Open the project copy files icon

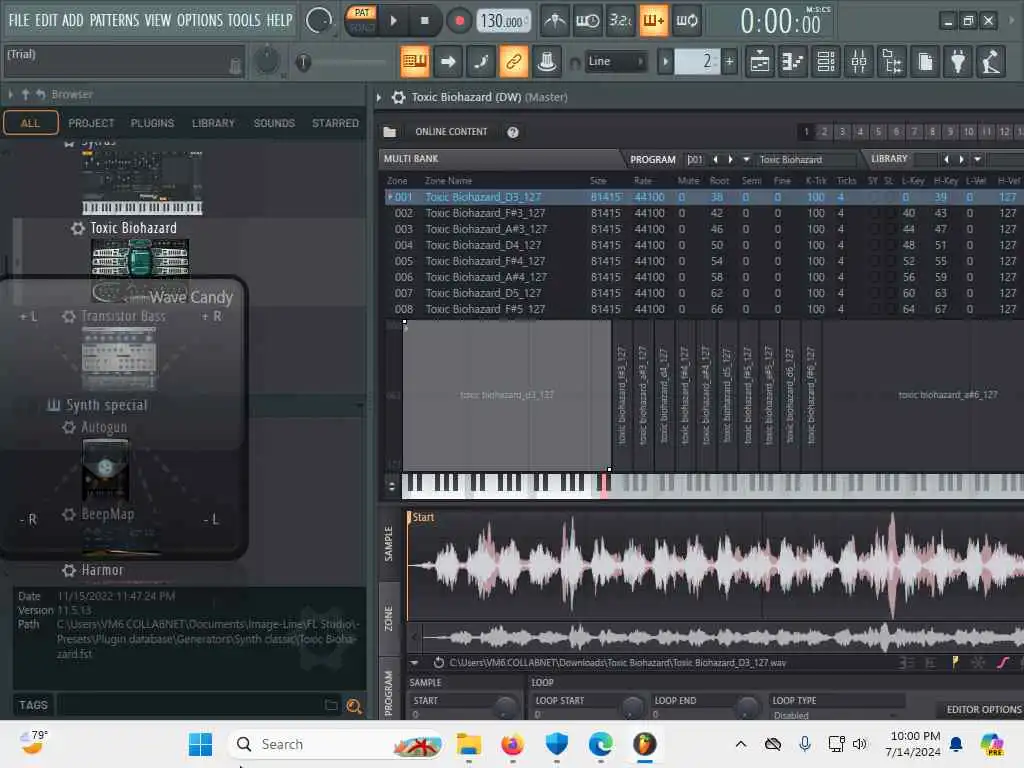click(x=925, y=62)
